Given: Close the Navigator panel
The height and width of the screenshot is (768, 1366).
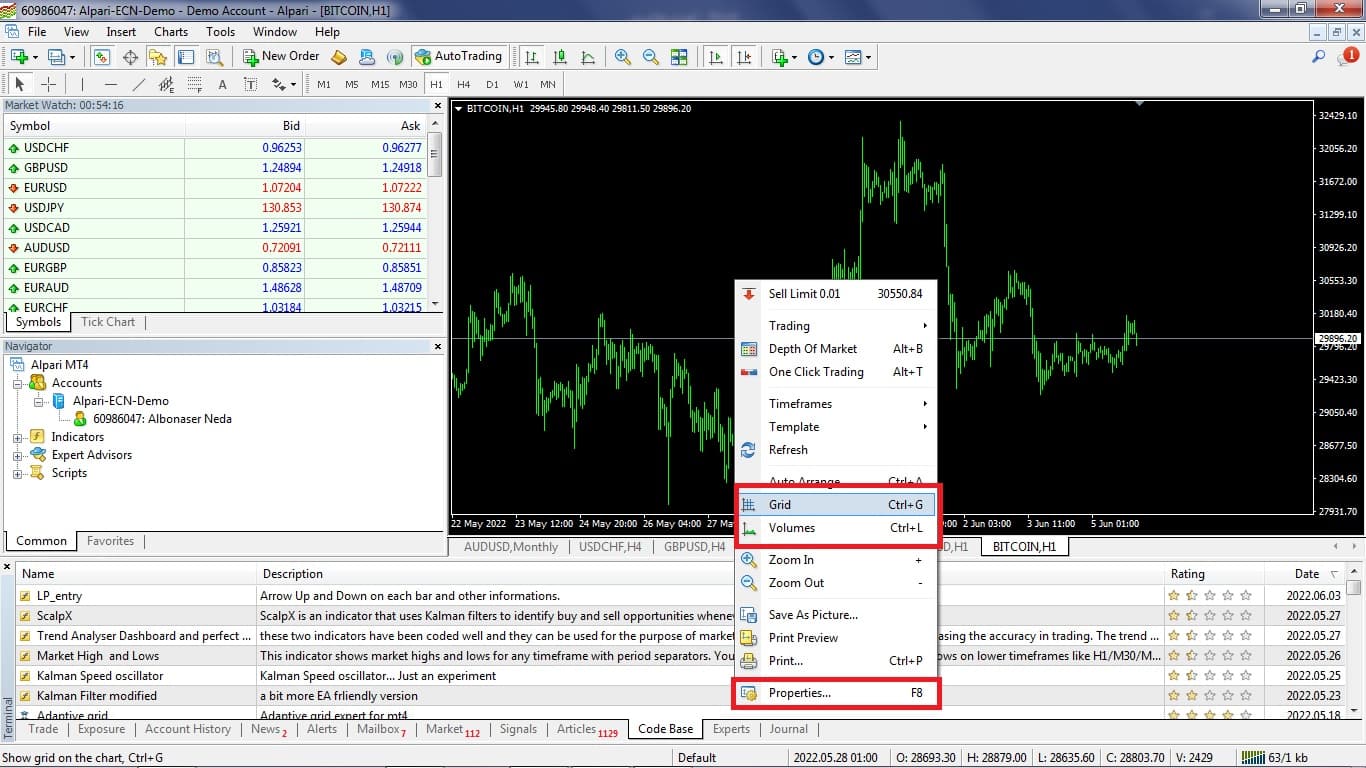Looking at the screenshot, I should (x=437, y=346).
